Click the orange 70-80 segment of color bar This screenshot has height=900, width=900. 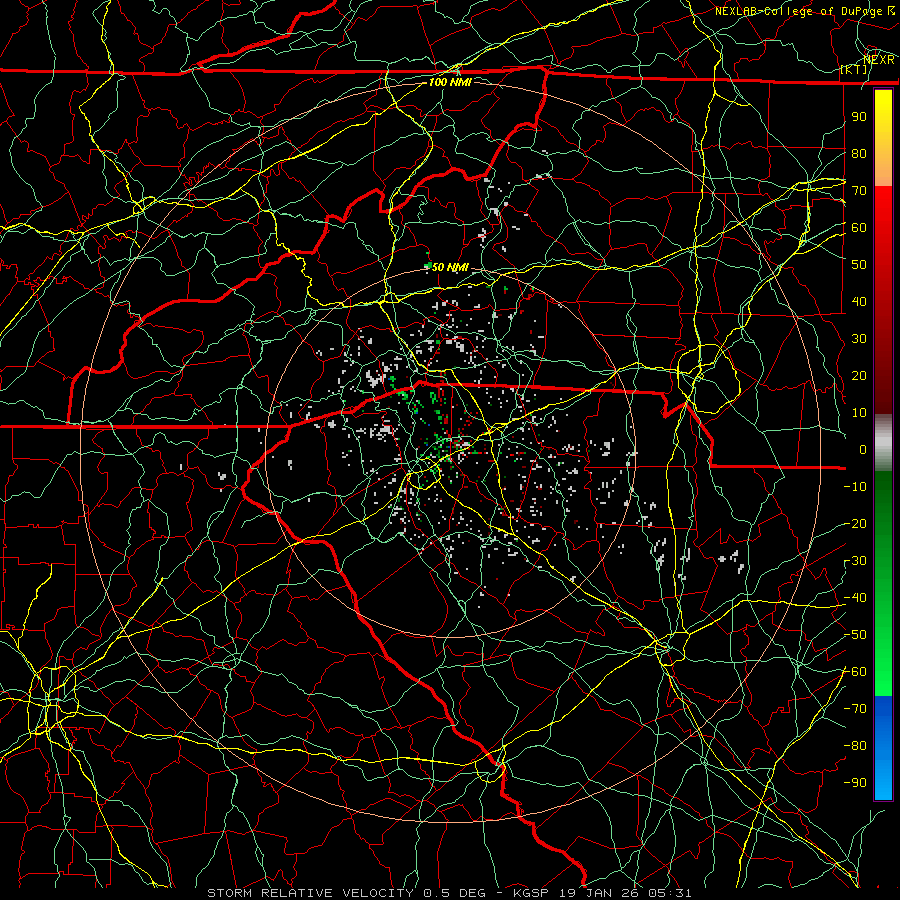[x=883, y=170]
